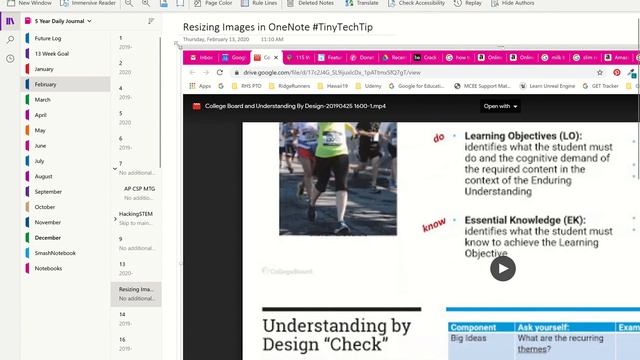Click the zoom in magnifier
This screenshot has height=360, width=640.
point(146,3)
